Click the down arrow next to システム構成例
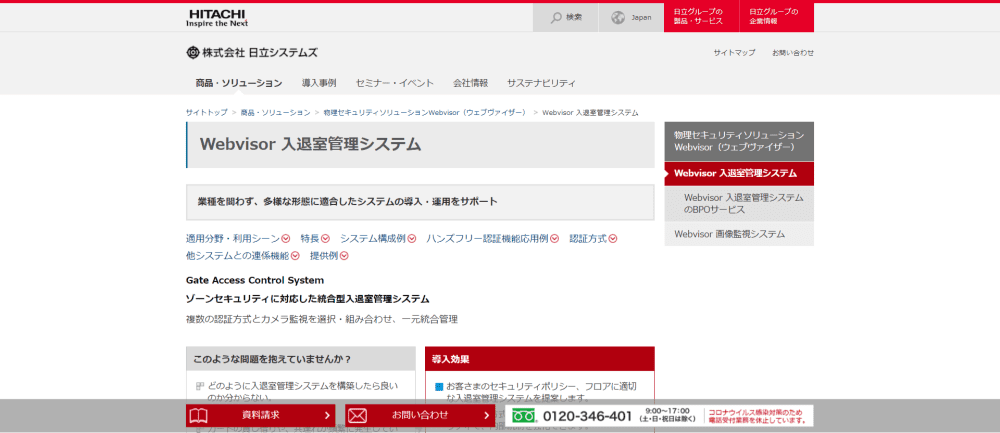1000x433 pixels. (x=412, y=239)
